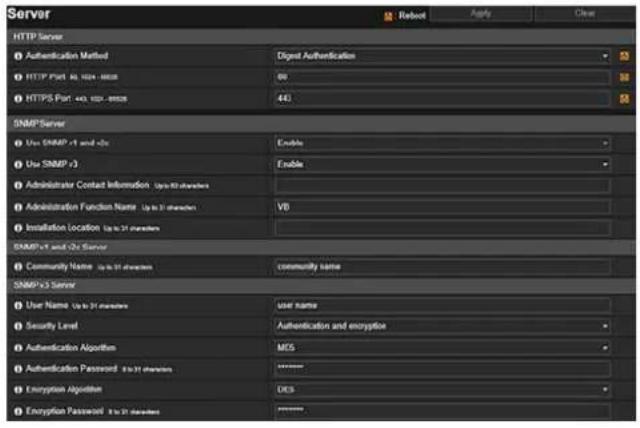Click the Administration Function Name field

(x=442, y=207)
